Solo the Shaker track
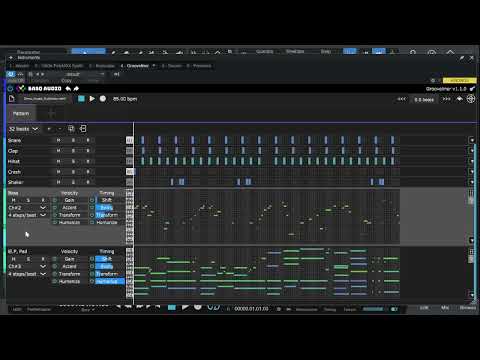480x360 pixels. coord(73,182)
